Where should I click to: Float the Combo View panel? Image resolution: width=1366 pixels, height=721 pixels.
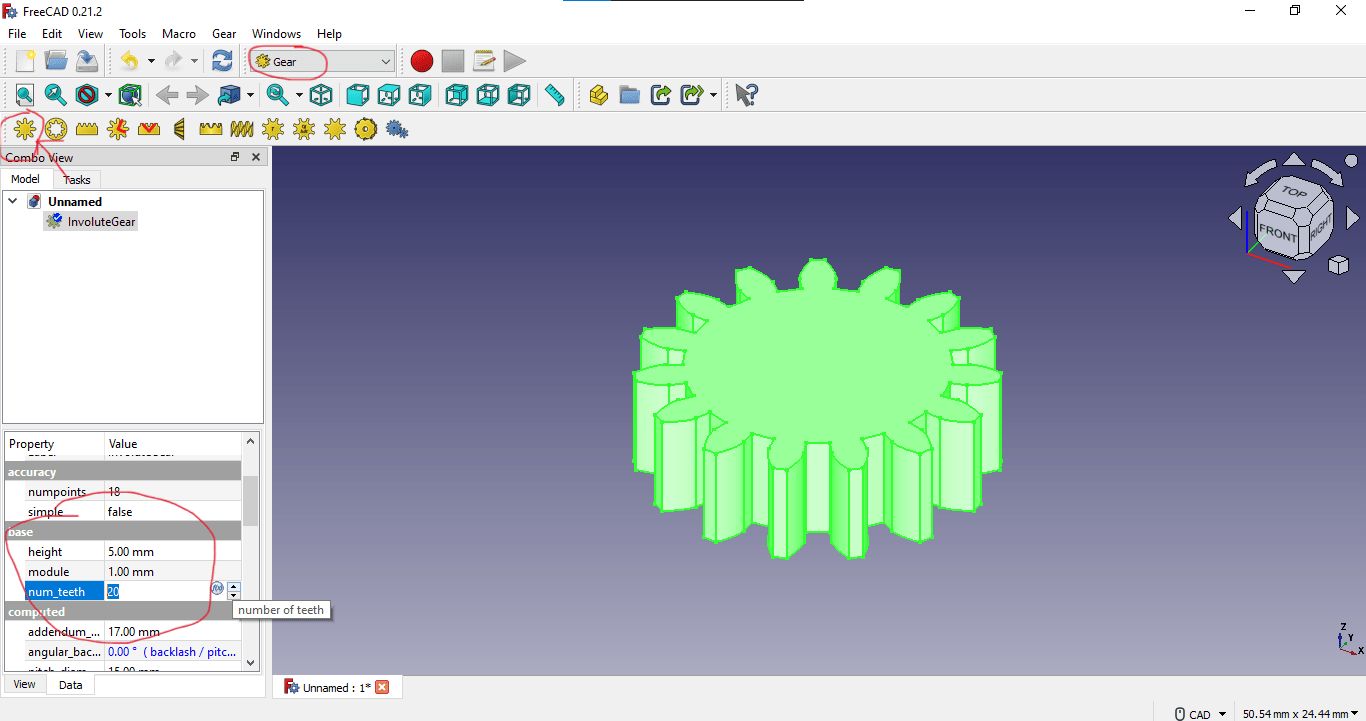point(235,157)
